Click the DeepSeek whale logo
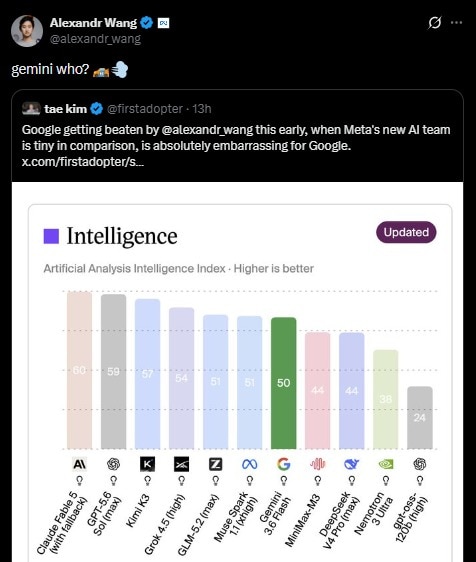 [352, 464]
